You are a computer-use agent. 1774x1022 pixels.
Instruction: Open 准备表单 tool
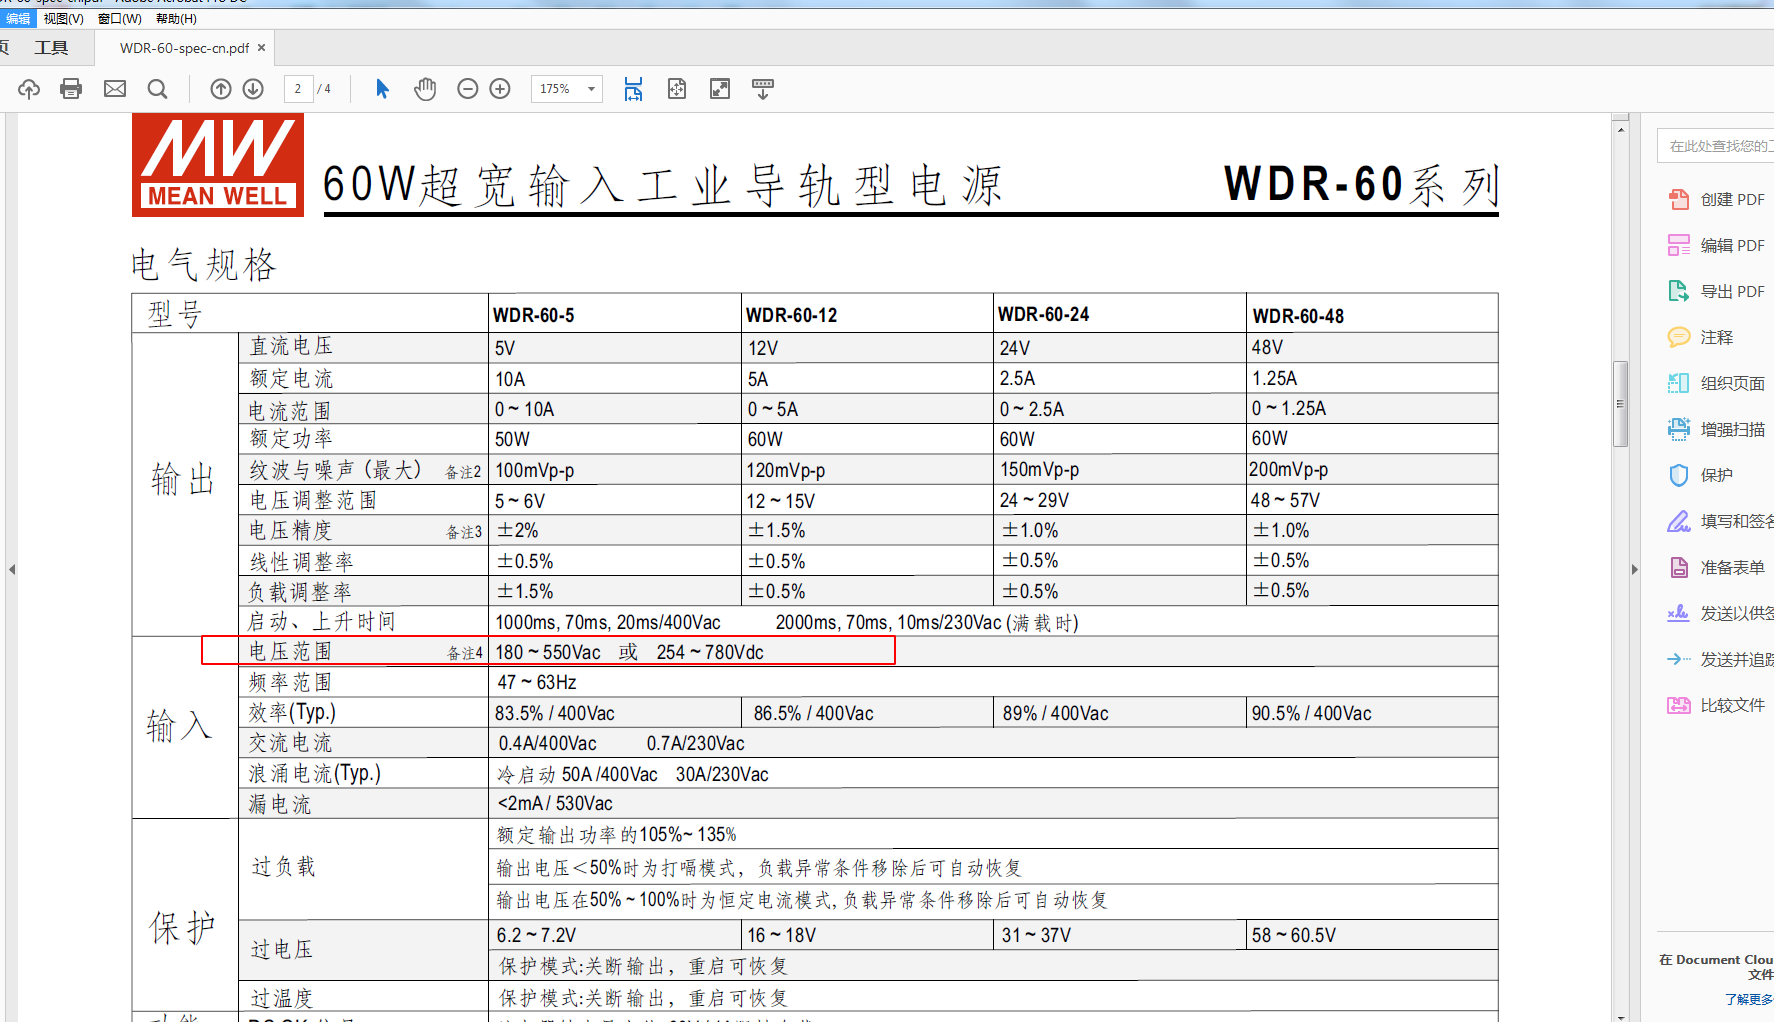[1717, 567]
